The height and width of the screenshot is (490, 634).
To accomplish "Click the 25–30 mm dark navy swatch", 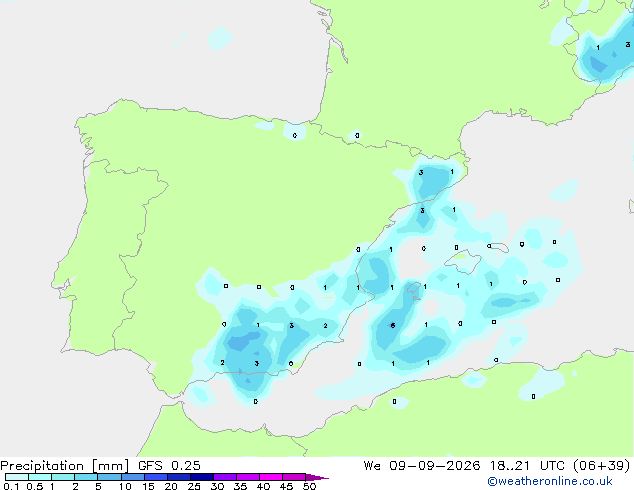I will pyautogui.click(x=202, y=477).
